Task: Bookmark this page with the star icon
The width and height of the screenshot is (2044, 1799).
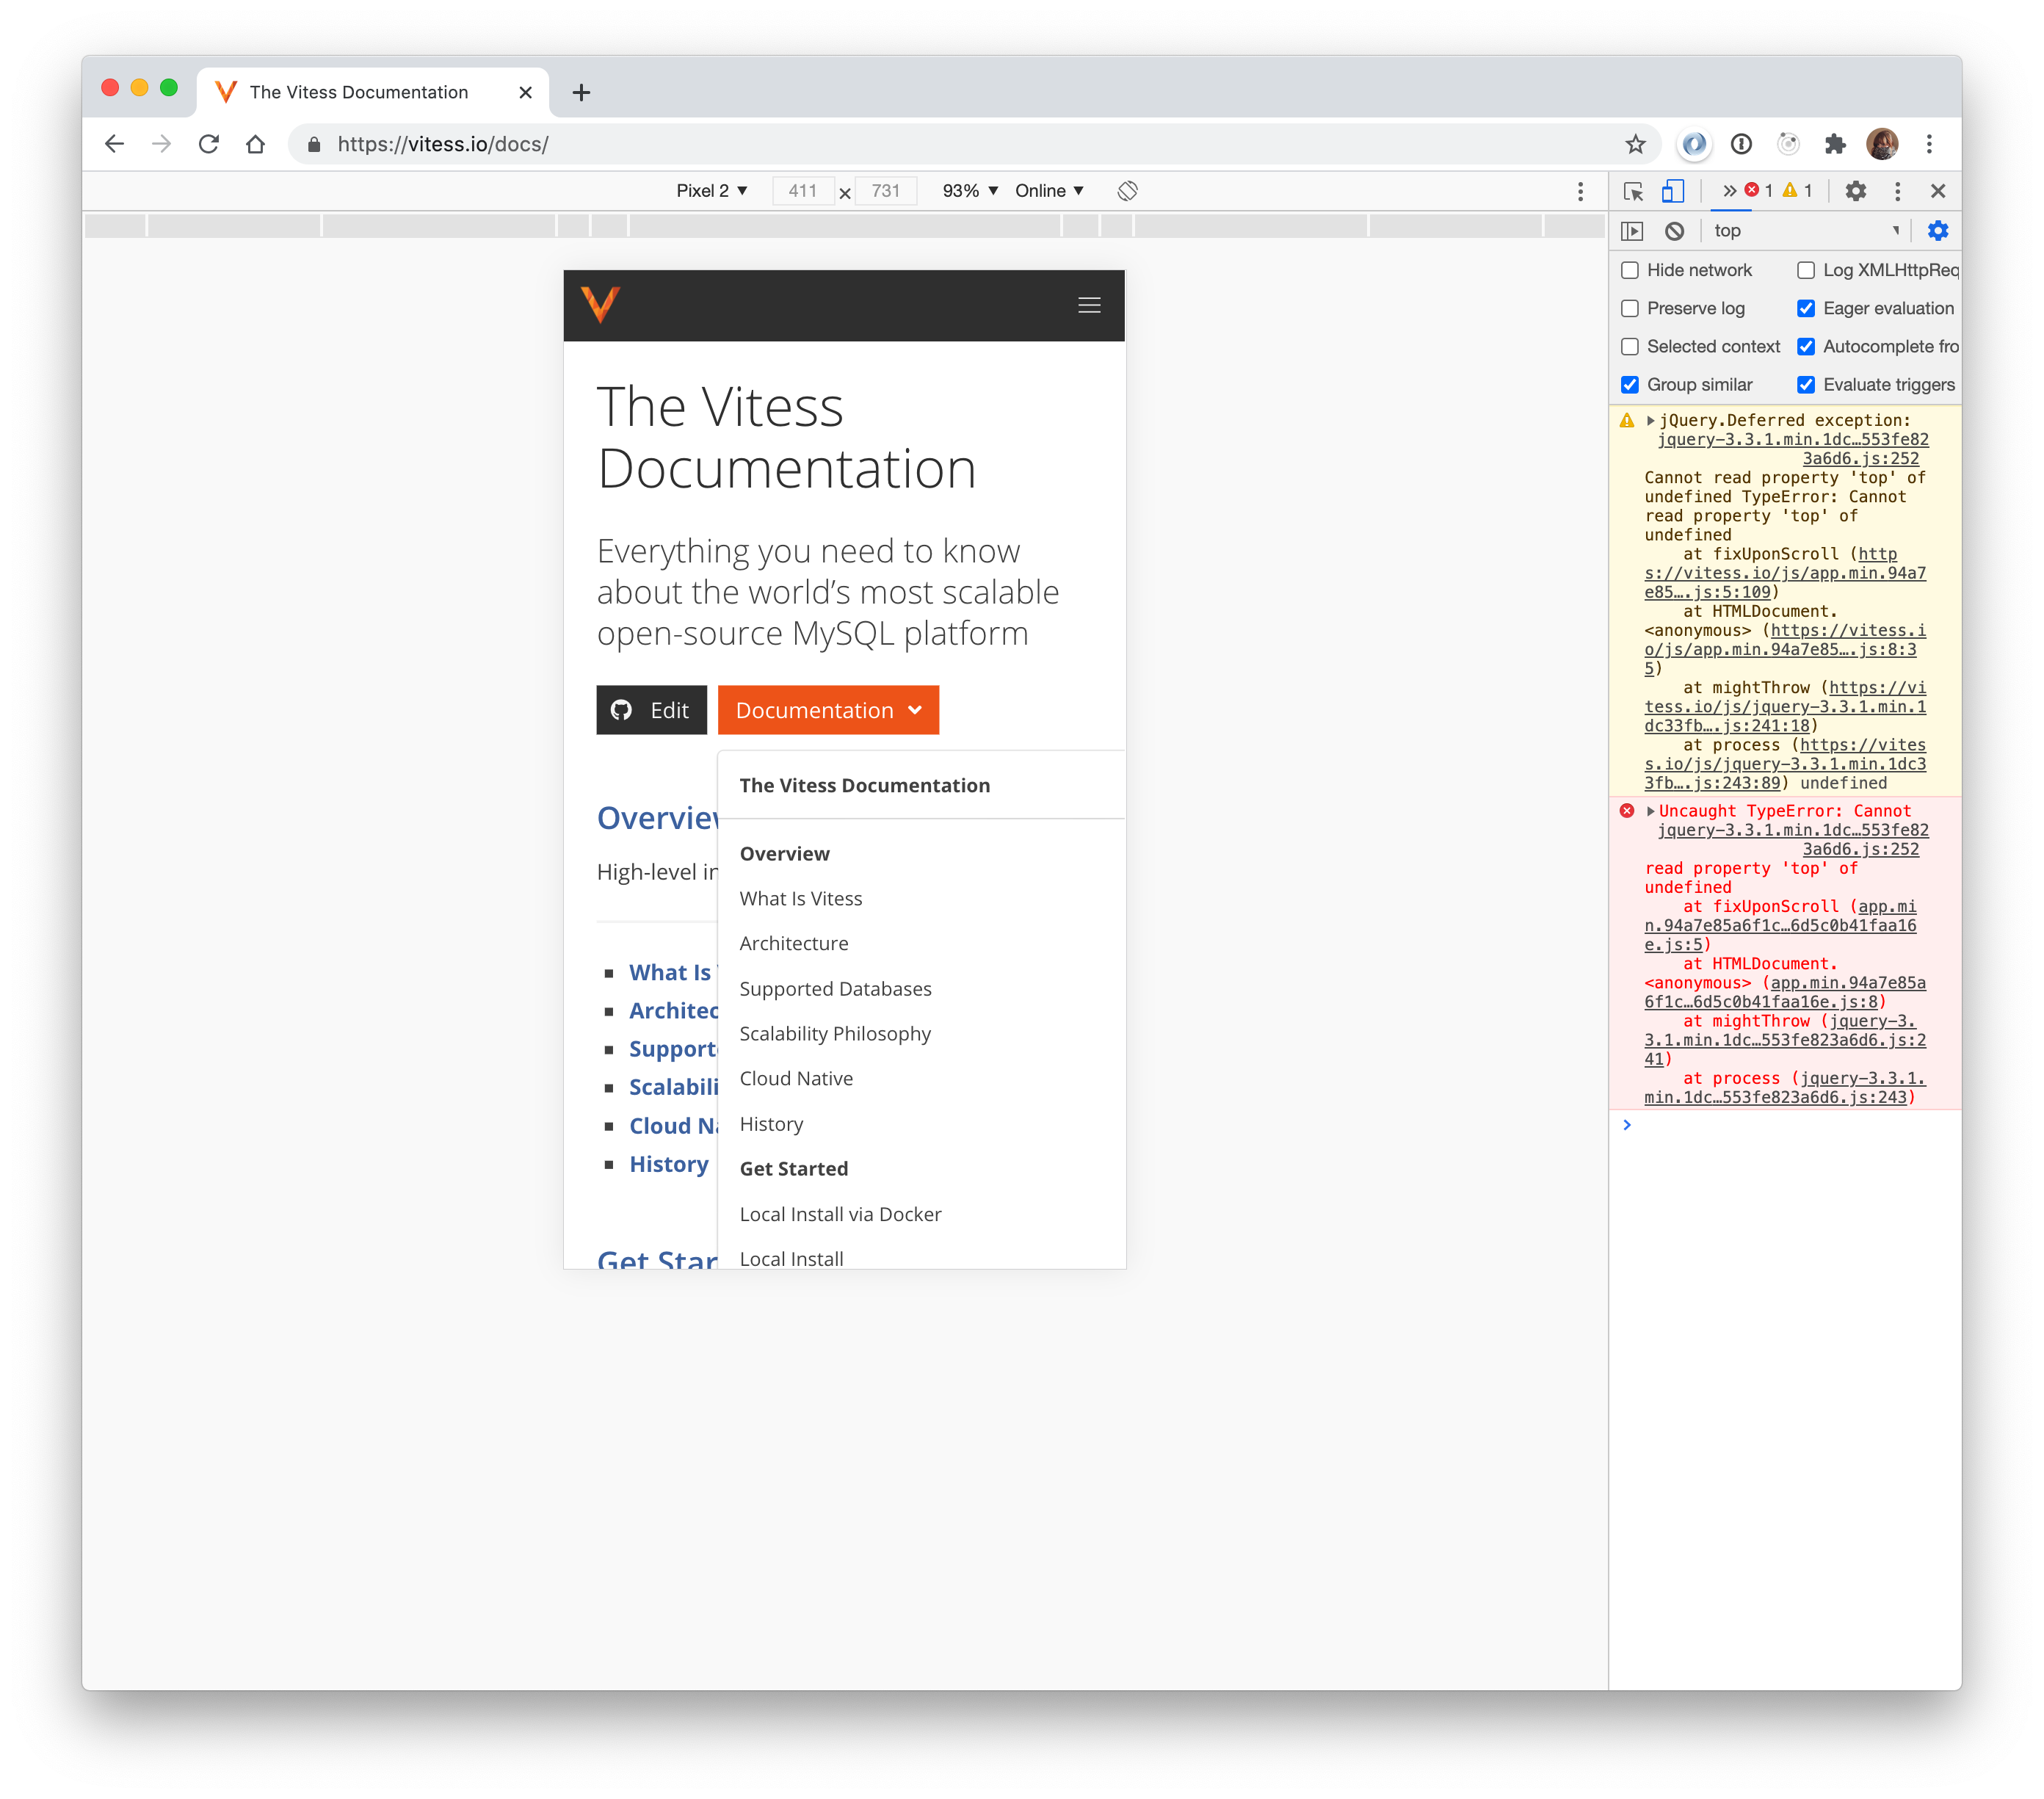Action: 1635,144
